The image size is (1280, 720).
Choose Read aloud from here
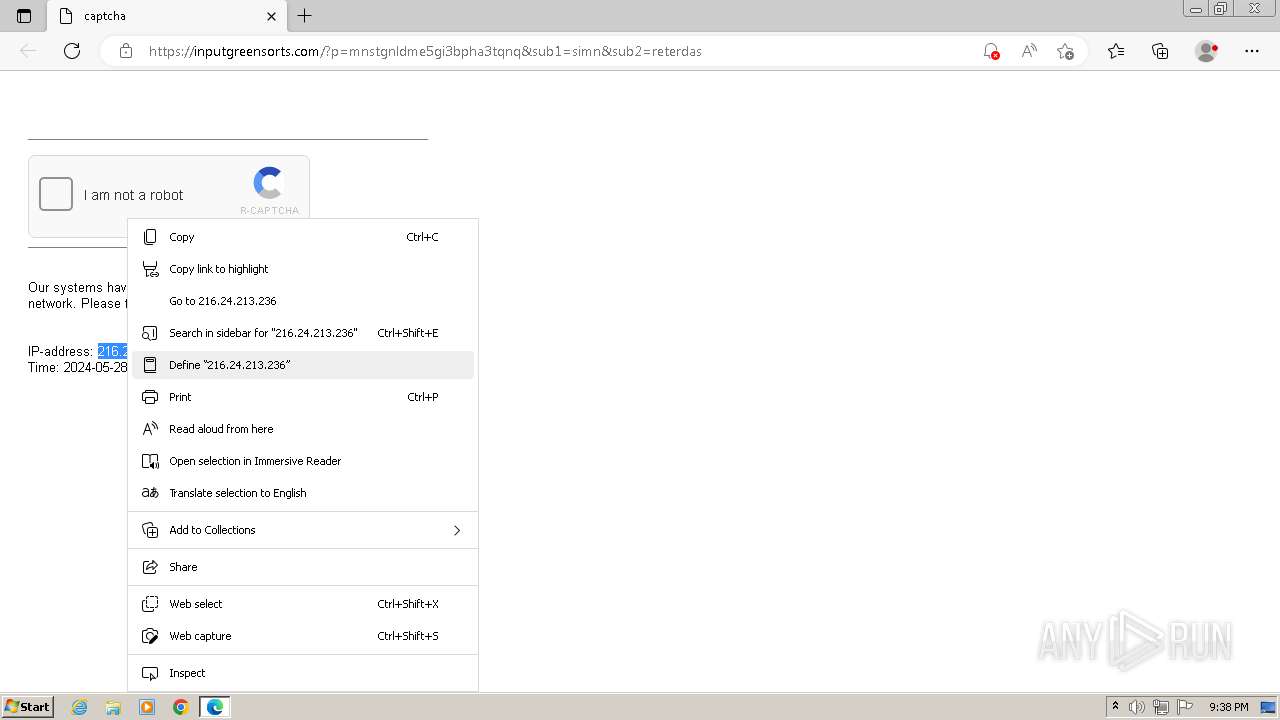(x=303, y=429)
